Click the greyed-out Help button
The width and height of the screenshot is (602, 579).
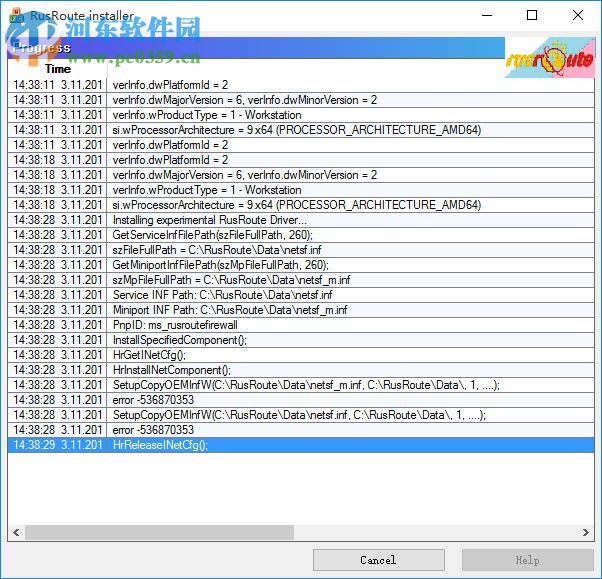[x=528, y=560]
